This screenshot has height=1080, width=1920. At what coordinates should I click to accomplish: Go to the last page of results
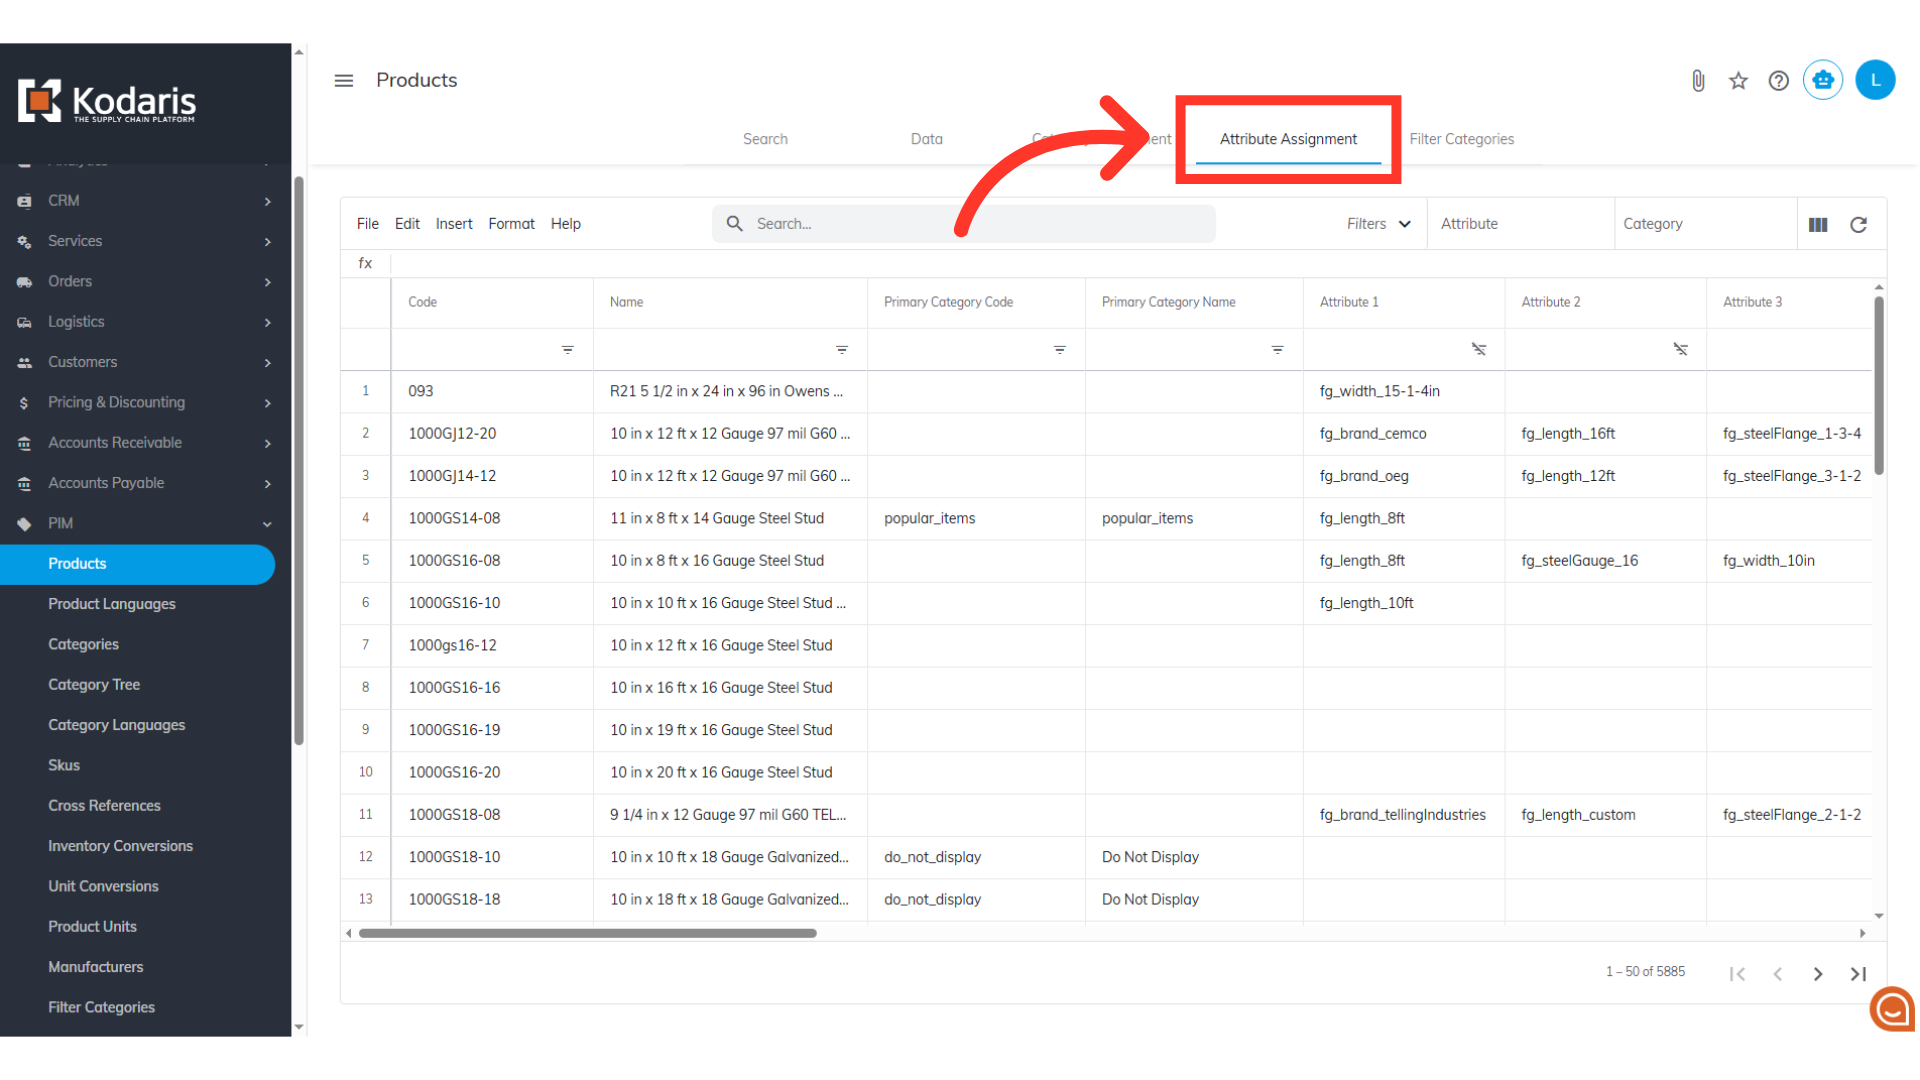pyautogui.click(x=1858, y=974)
